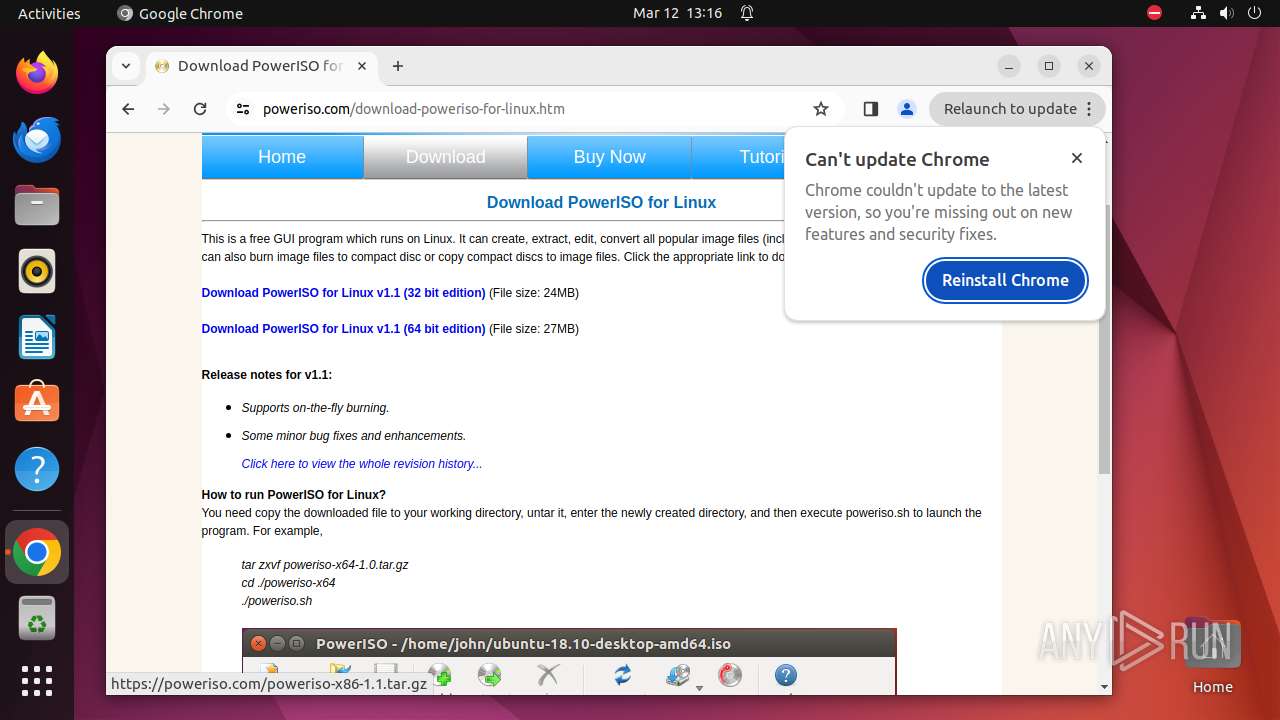Viewport: 1280px width, 720px height.
Task: Open the Buy Now navigation tab
Action: (x=609, y=157)
